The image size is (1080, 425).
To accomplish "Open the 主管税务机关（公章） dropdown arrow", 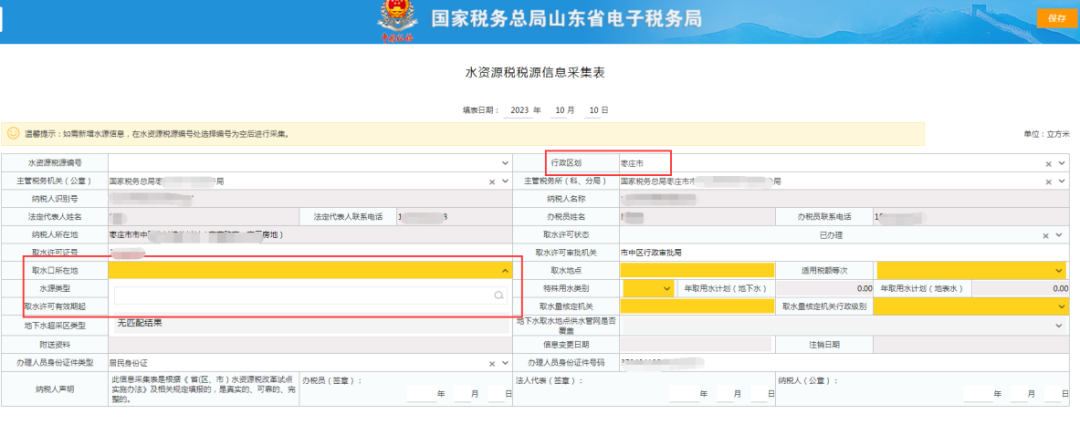I will (505, 182).
